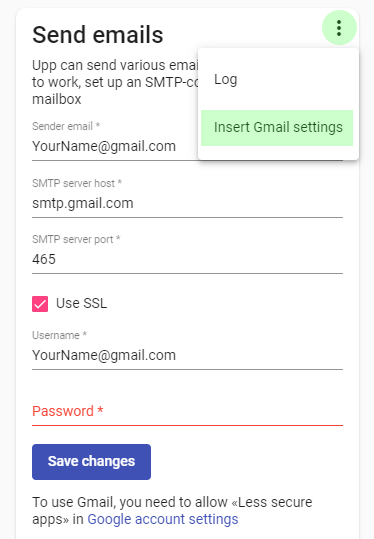Click the SMTP server host label
This screenshot has height=539, width=374.
coord(77,183)
